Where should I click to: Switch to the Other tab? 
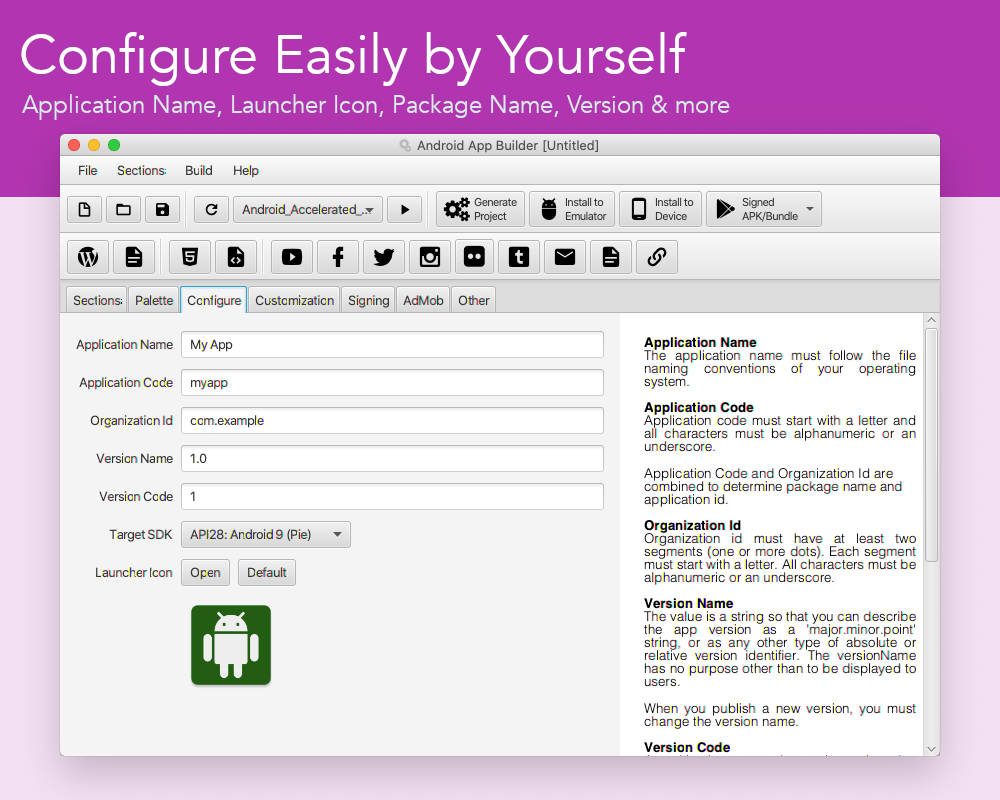(473, 300)
